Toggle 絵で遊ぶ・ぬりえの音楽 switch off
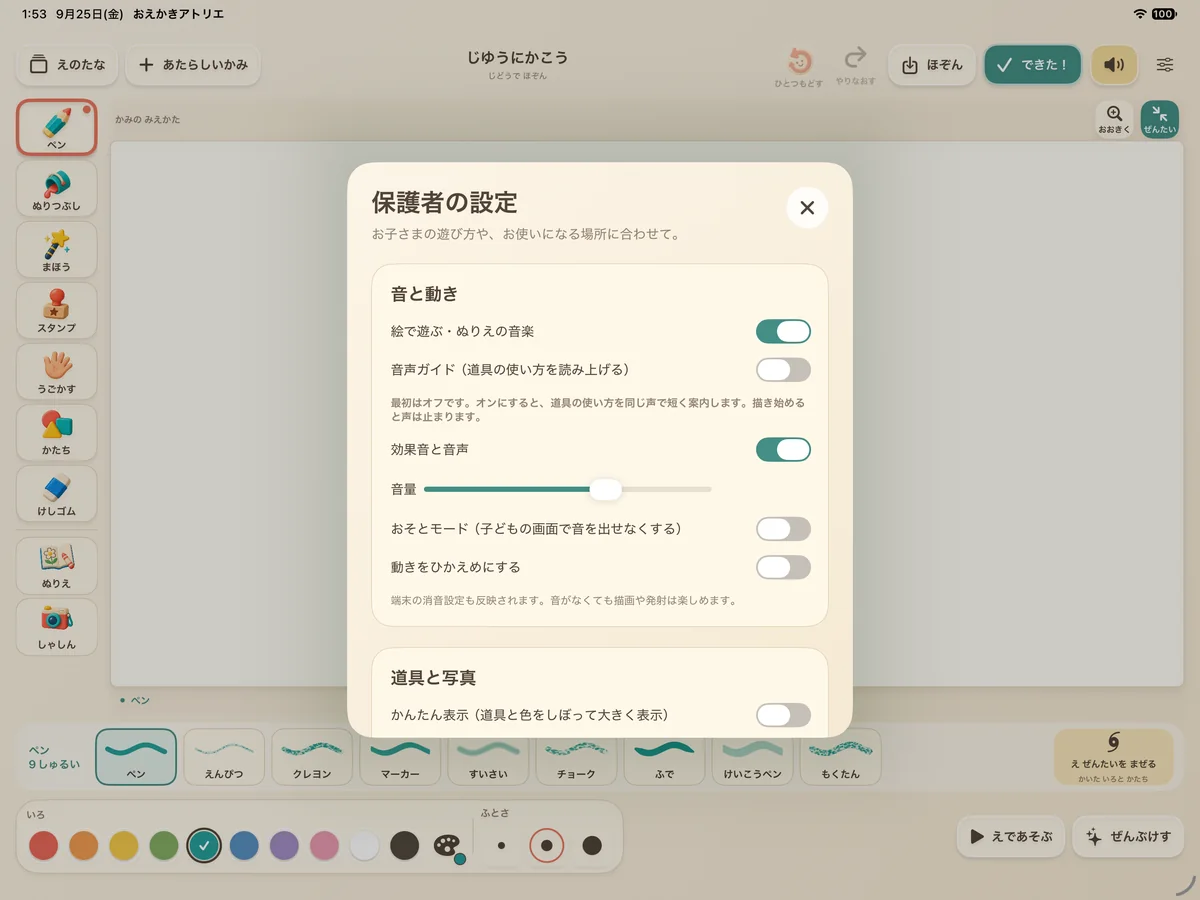 (783, 332)
